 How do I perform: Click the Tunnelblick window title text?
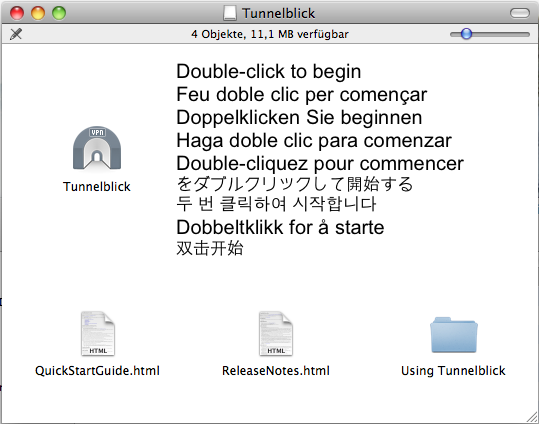point(278,13)
